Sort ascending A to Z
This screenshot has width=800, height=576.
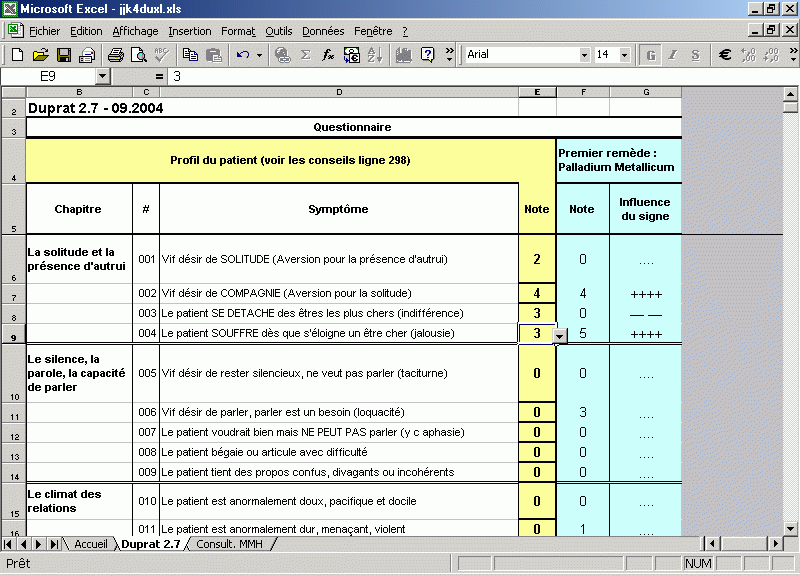click(x=375, y=55)
